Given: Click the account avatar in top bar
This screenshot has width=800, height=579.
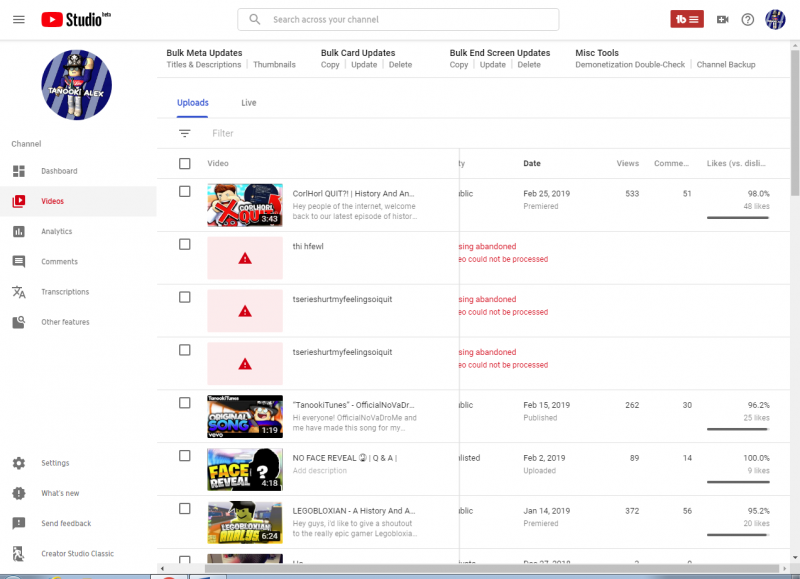Looking at the screenshot, I should tap(776, 19).
